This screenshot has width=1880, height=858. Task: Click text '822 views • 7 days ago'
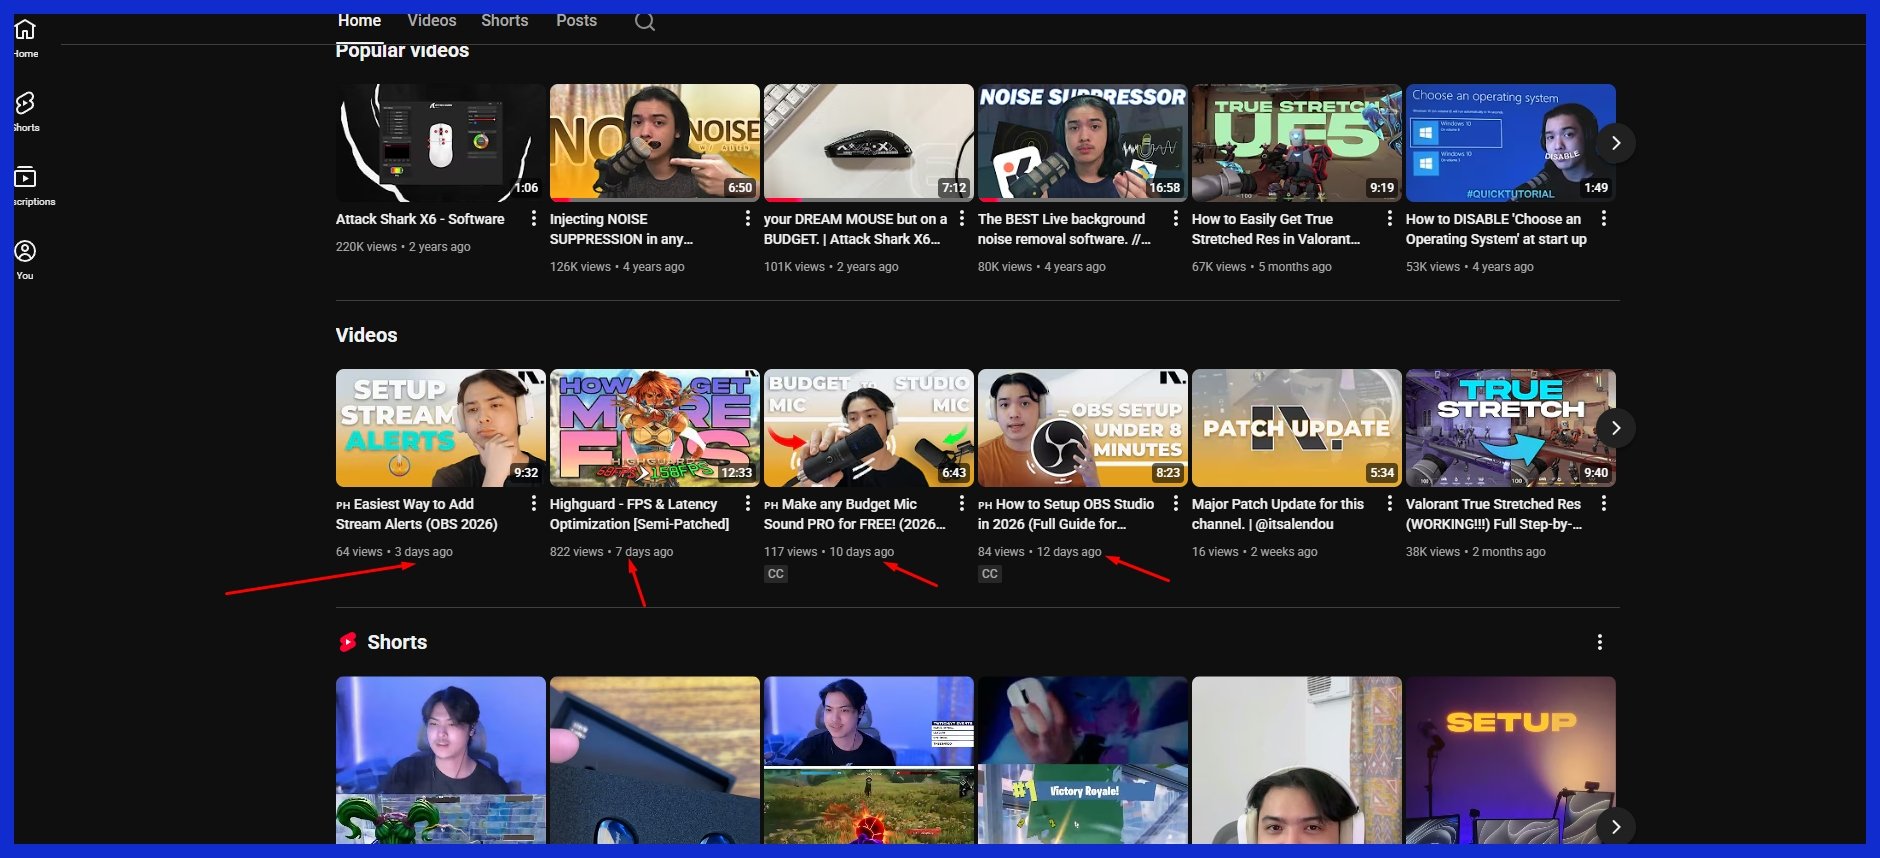(611, 552)
